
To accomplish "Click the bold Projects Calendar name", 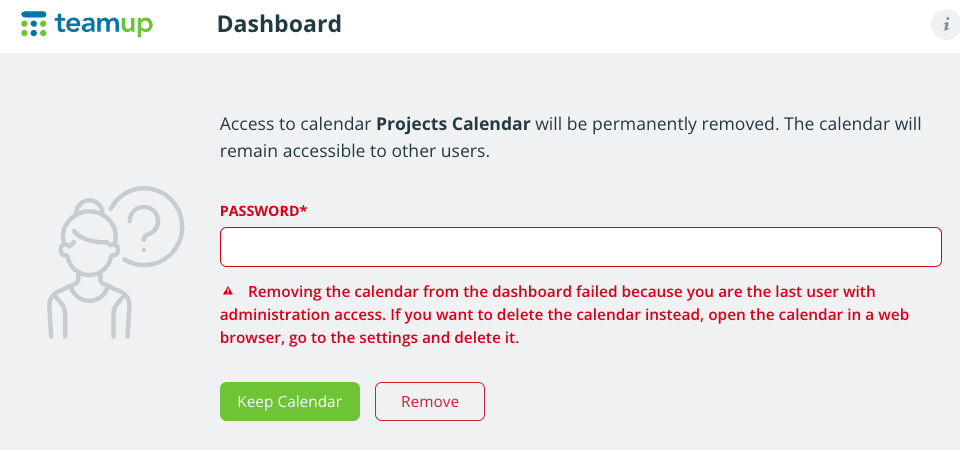I will point(453,124).
